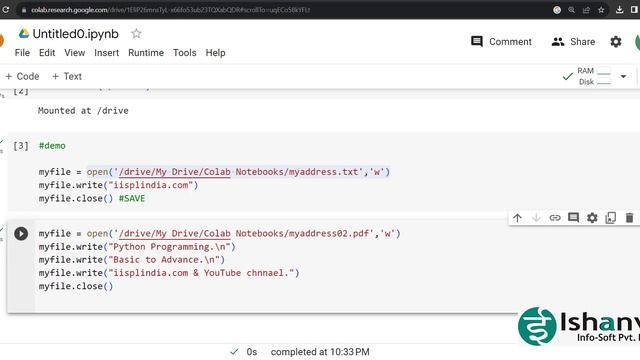Copy link to the cell
The height and width of the screenshot is (360, 640).
pos(555,218)
